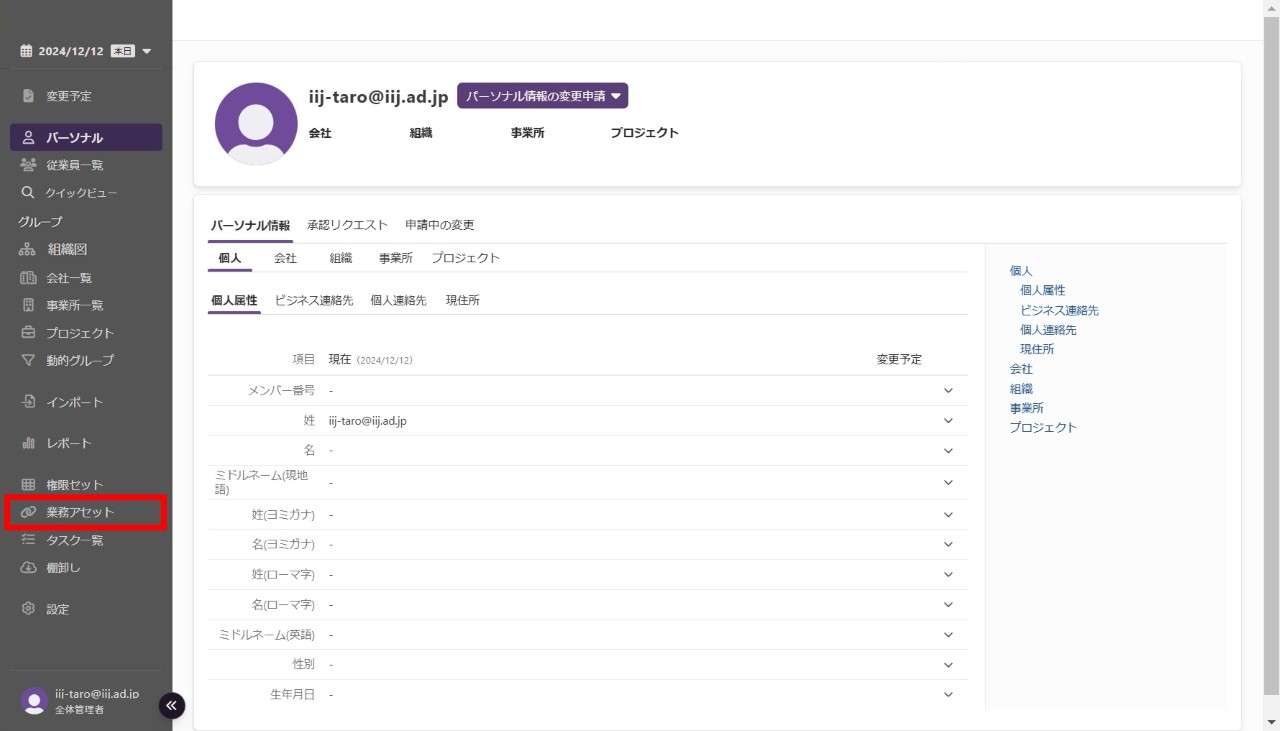Open the 業務アセット link icon
Image resolution: width=1280 pixels, height=731 pixels.
click(28, 512)
